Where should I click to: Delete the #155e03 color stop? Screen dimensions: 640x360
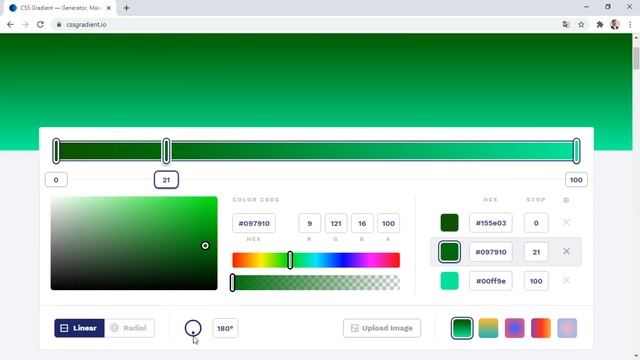(x=566, y=222)
